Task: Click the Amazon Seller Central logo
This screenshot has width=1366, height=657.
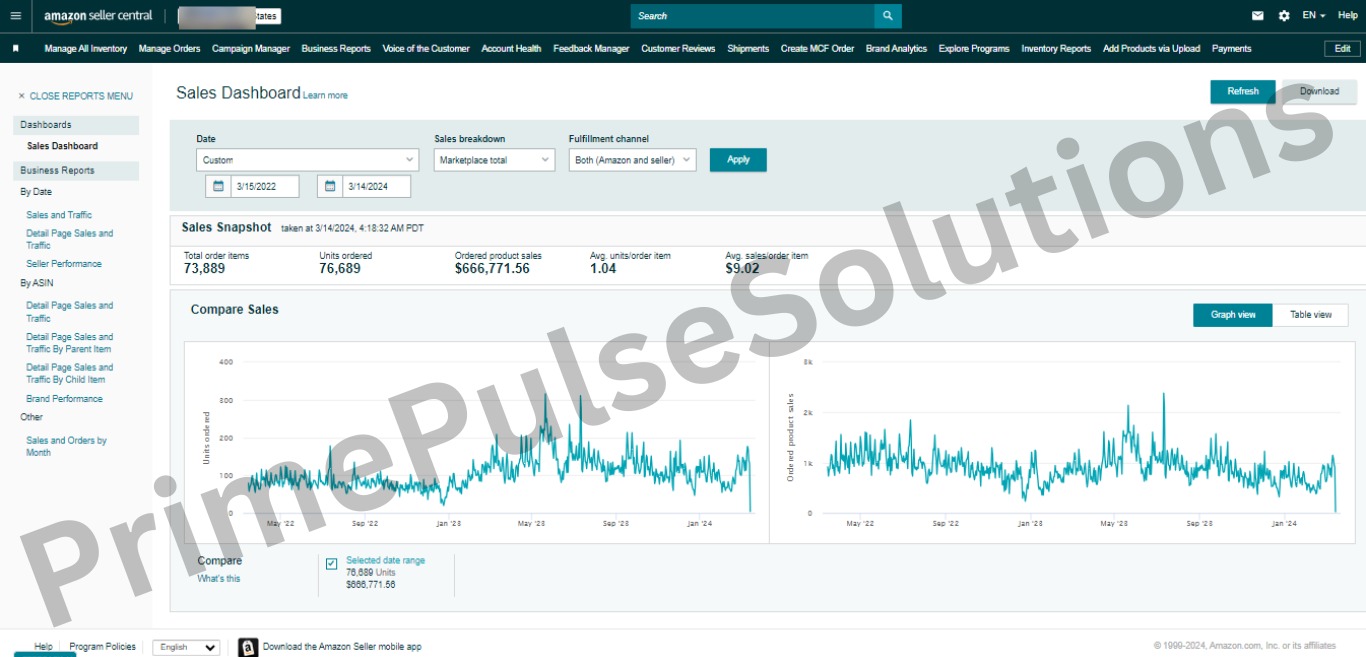Action: pos(98,16)
